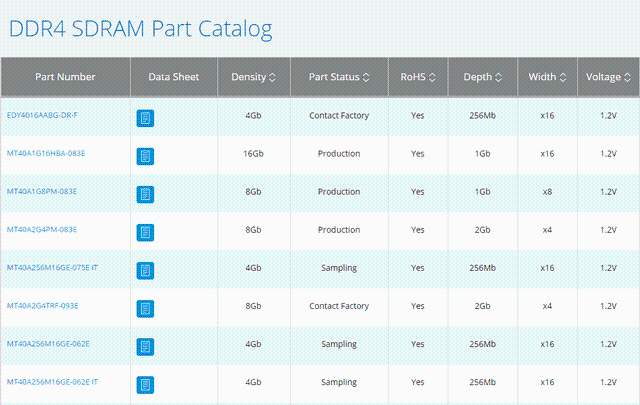Open part link EDY4016AABG-DR-F
The height and width of the screenshot is (405, 640).
pyautogui.click(x=42, y=115)
